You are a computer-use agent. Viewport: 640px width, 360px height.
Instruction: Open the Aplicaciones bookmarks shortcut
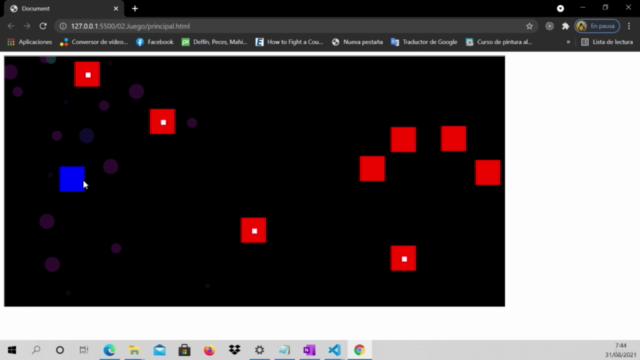[x=30, y=42]
